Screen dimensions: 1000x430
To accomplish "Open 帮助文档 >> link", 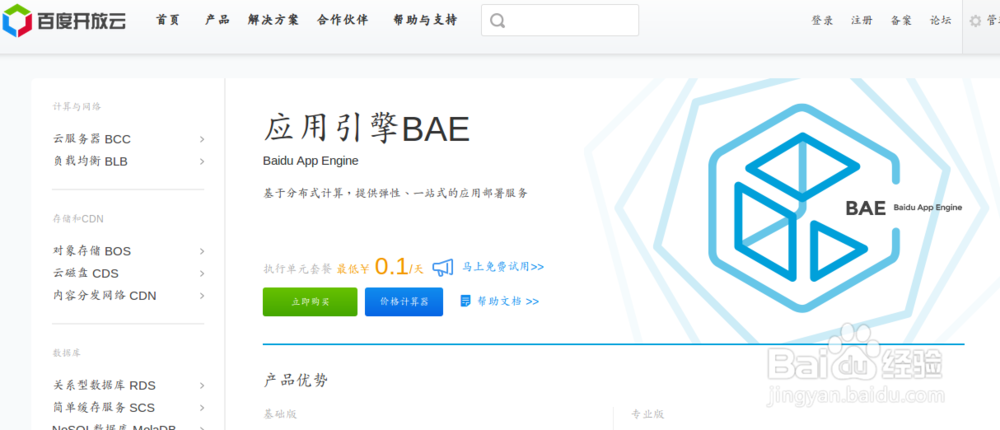I will (x=508, y=301).
